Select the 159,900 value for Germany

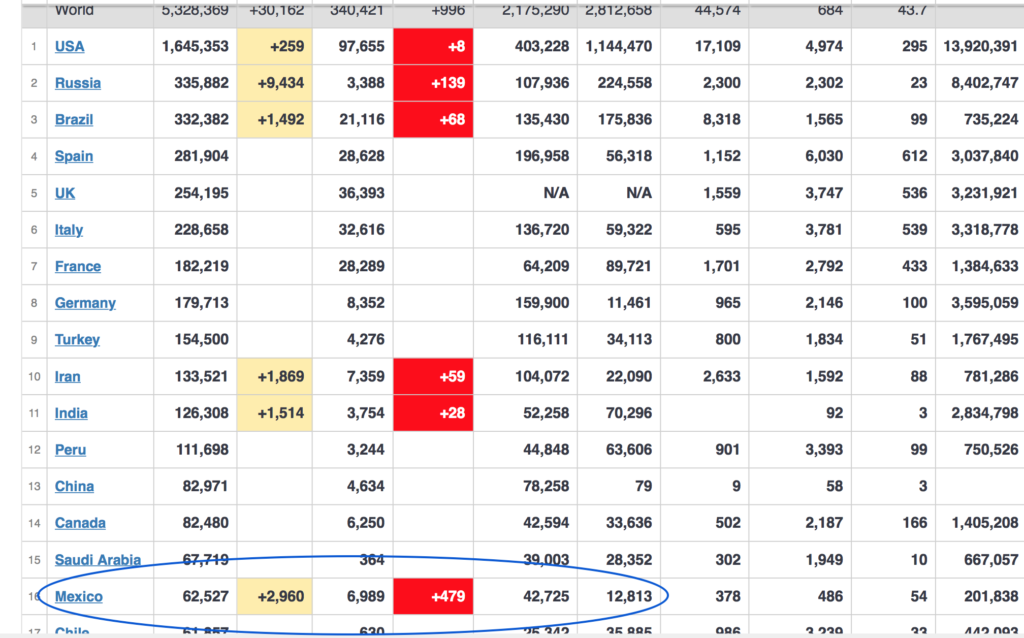pyautogui.click(x=542, y=303)
